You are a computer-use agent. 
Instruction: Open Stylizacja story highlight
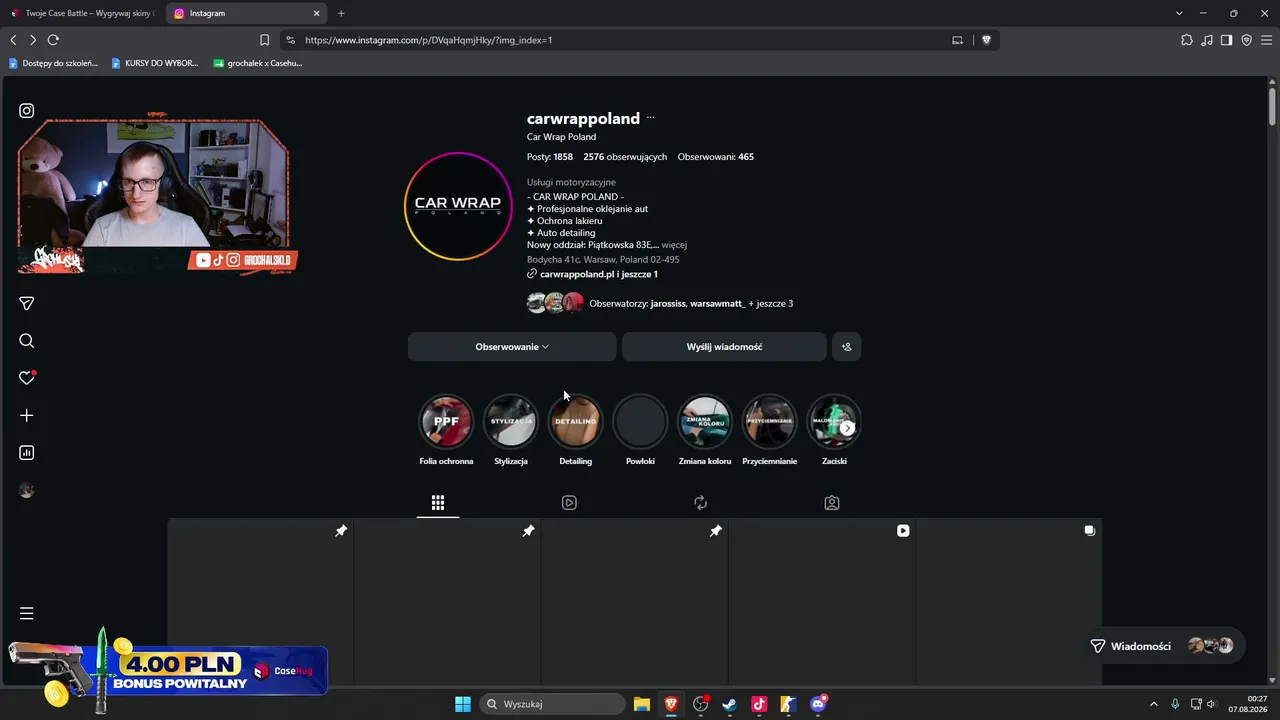pos(511,431)
